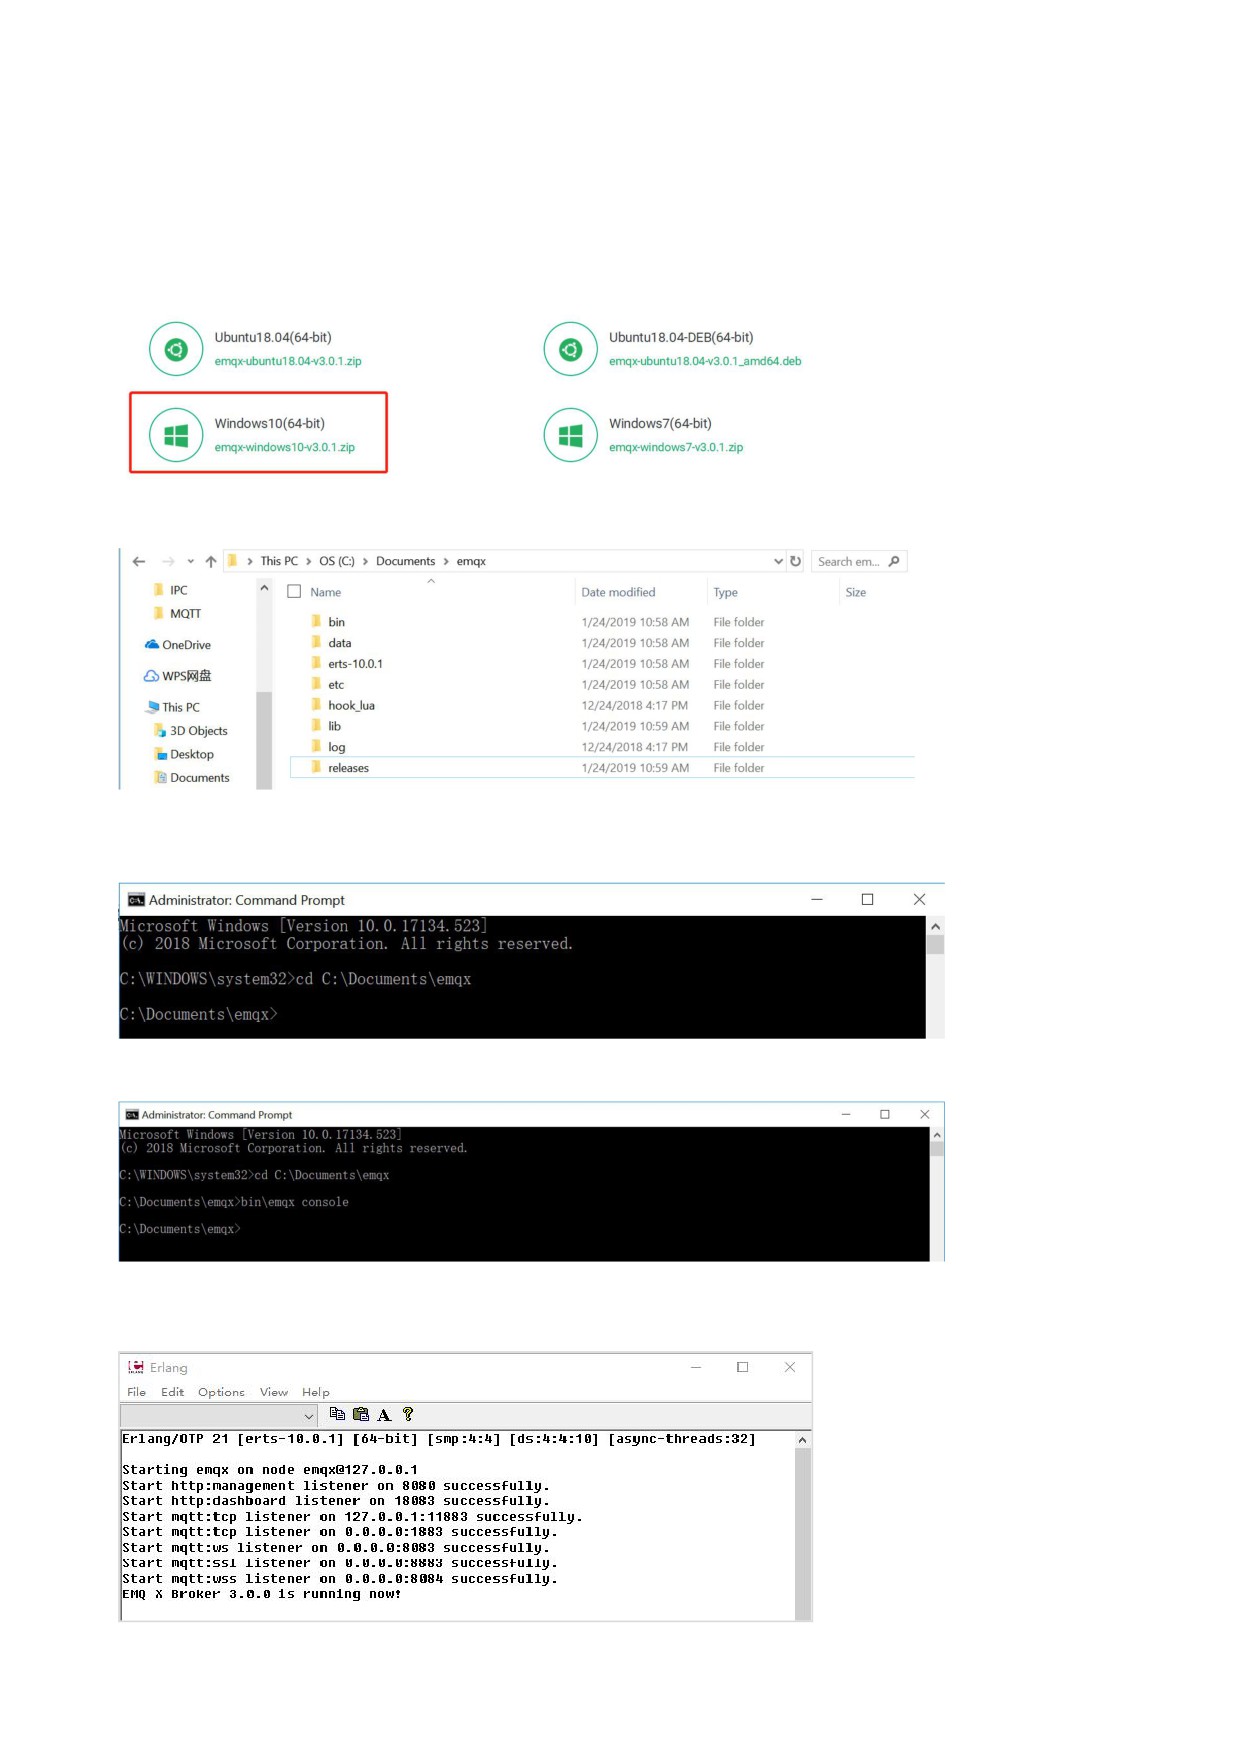This screenshot has height=1752, width=1239.
Task: Select the MQTT folder in sidebar
Action: tap(177, 614)
